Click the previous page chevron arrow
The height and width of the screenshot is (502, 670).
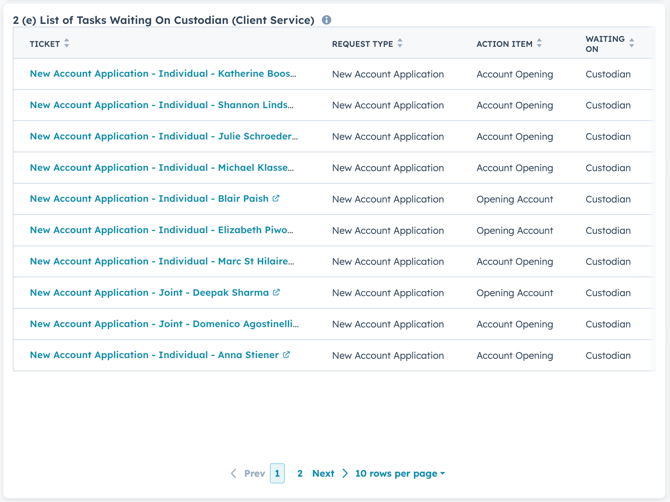click(x=233, y=473)
